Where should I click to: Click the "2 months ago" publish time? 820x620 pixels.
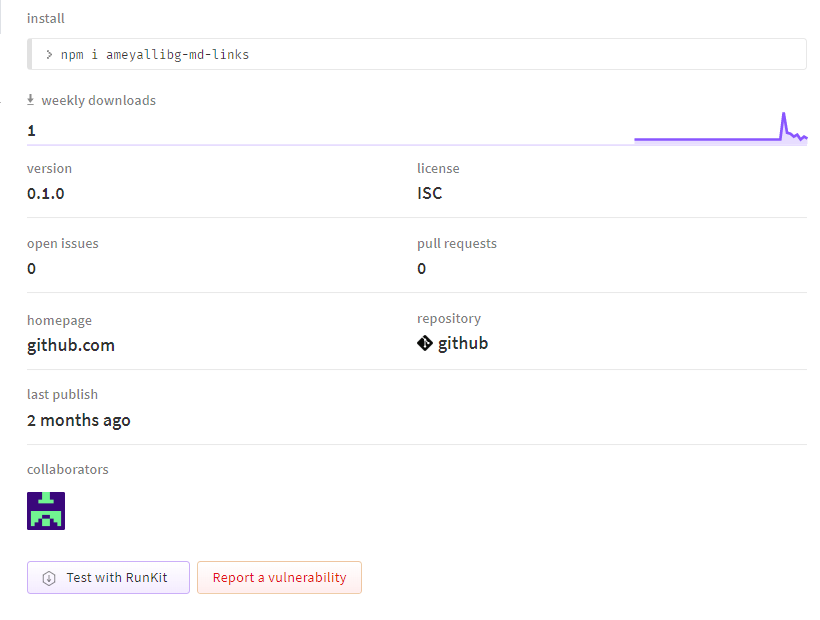click(x=79, y=420)
